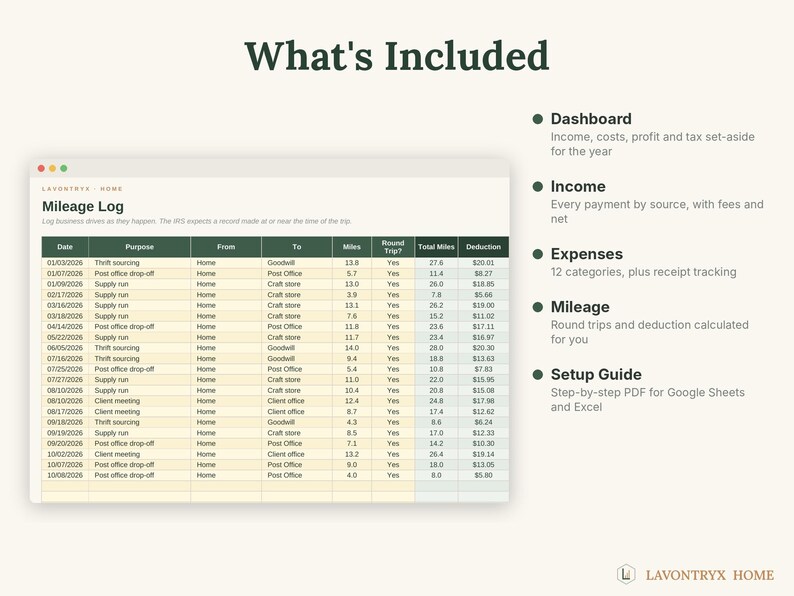This screenshot has width=794, height=596.
Task: Select the $8.27 deduction cell
Action: (483, 273)
